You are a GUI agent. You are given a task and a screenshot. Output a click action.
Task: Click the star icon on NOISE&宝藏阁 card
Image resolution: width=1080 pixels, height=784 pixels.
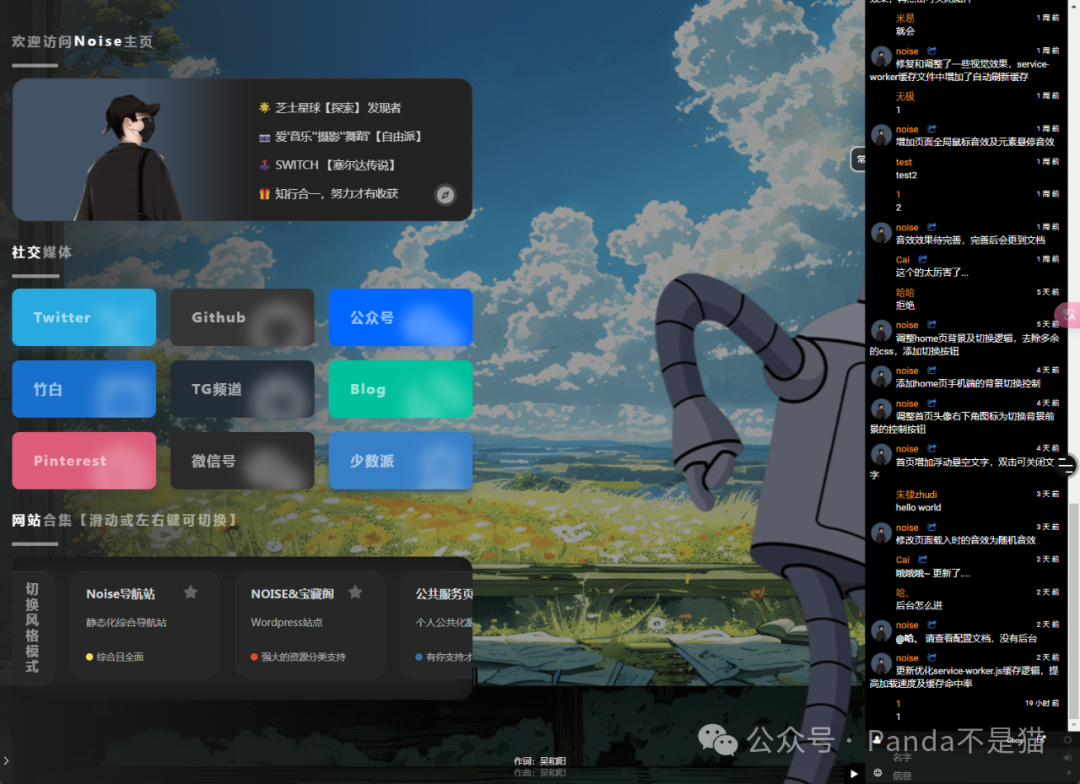click(x=355, y=592)
